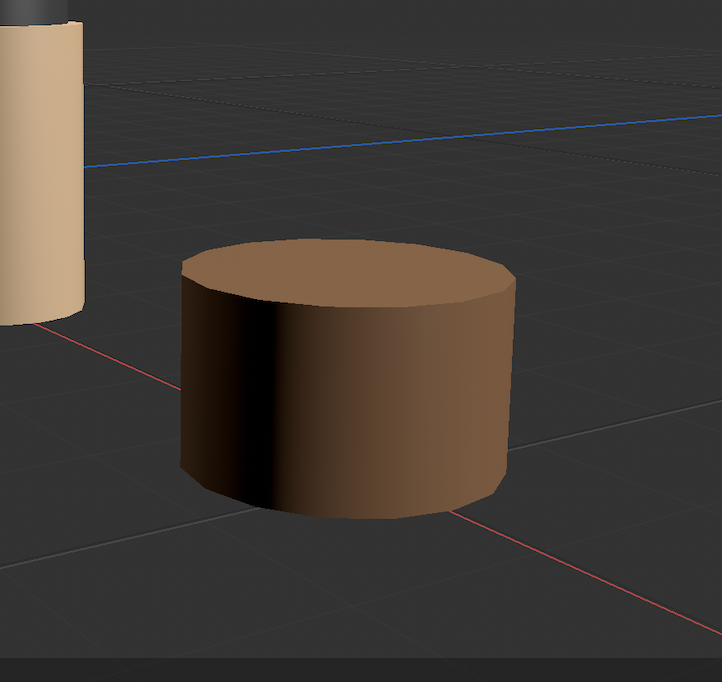Click the blue axis line
The image size is (722, 682).
pyautogui.click(x=400, y=140)
